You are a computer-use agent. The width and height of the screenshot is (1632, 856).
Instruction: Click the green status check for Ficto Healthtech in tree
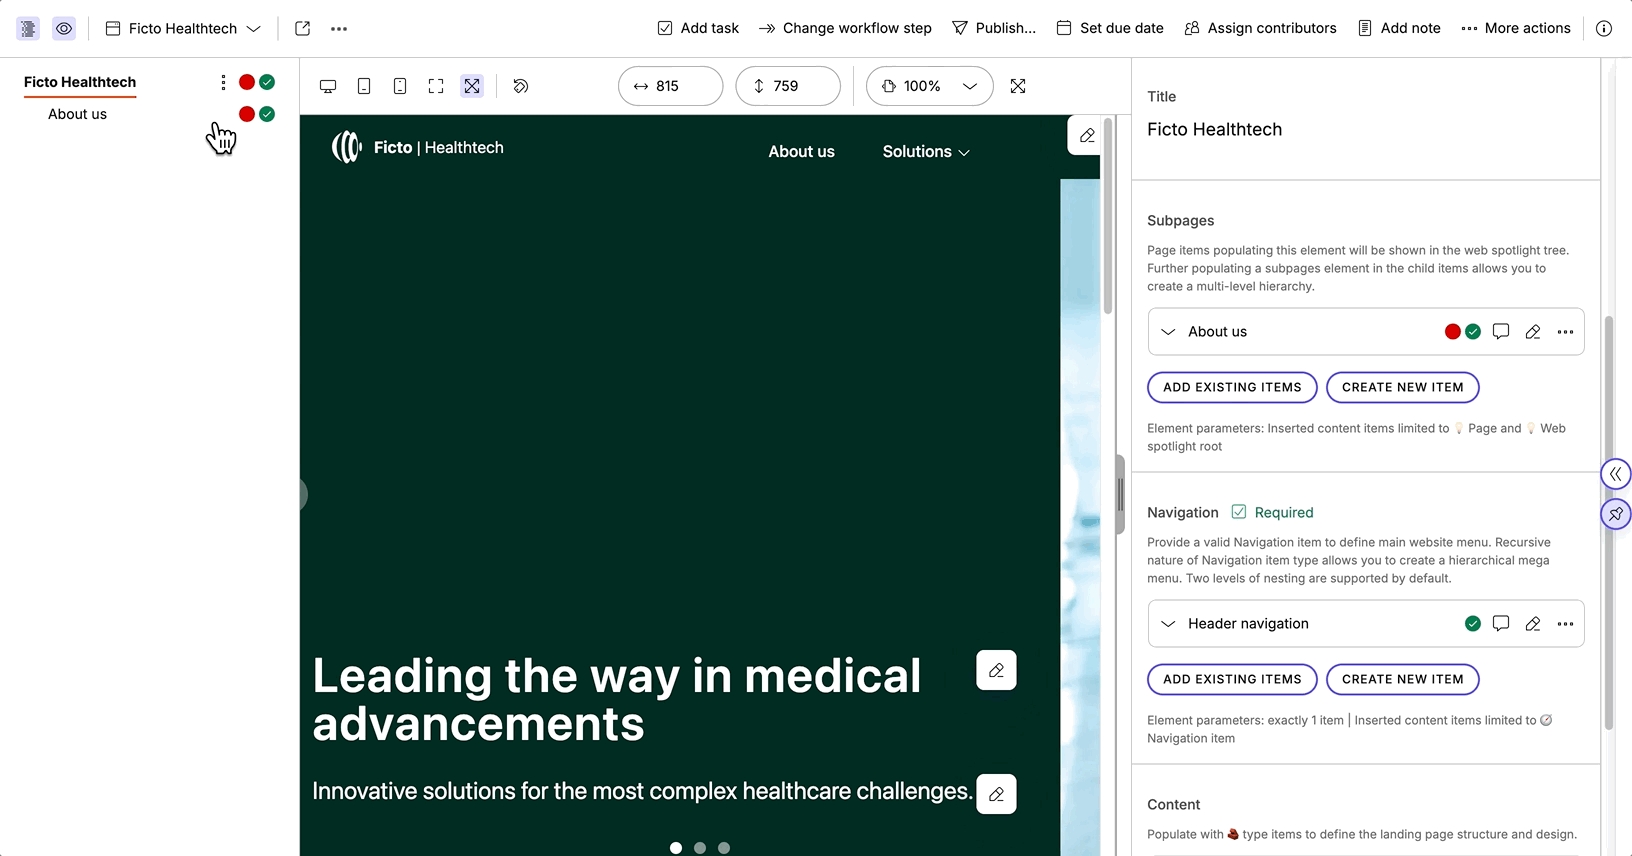[x=267, y=82]
